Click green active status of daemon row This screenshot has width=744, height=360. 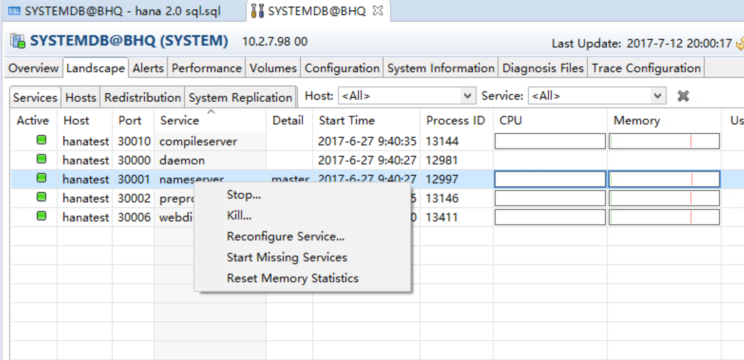coord(42,159)
